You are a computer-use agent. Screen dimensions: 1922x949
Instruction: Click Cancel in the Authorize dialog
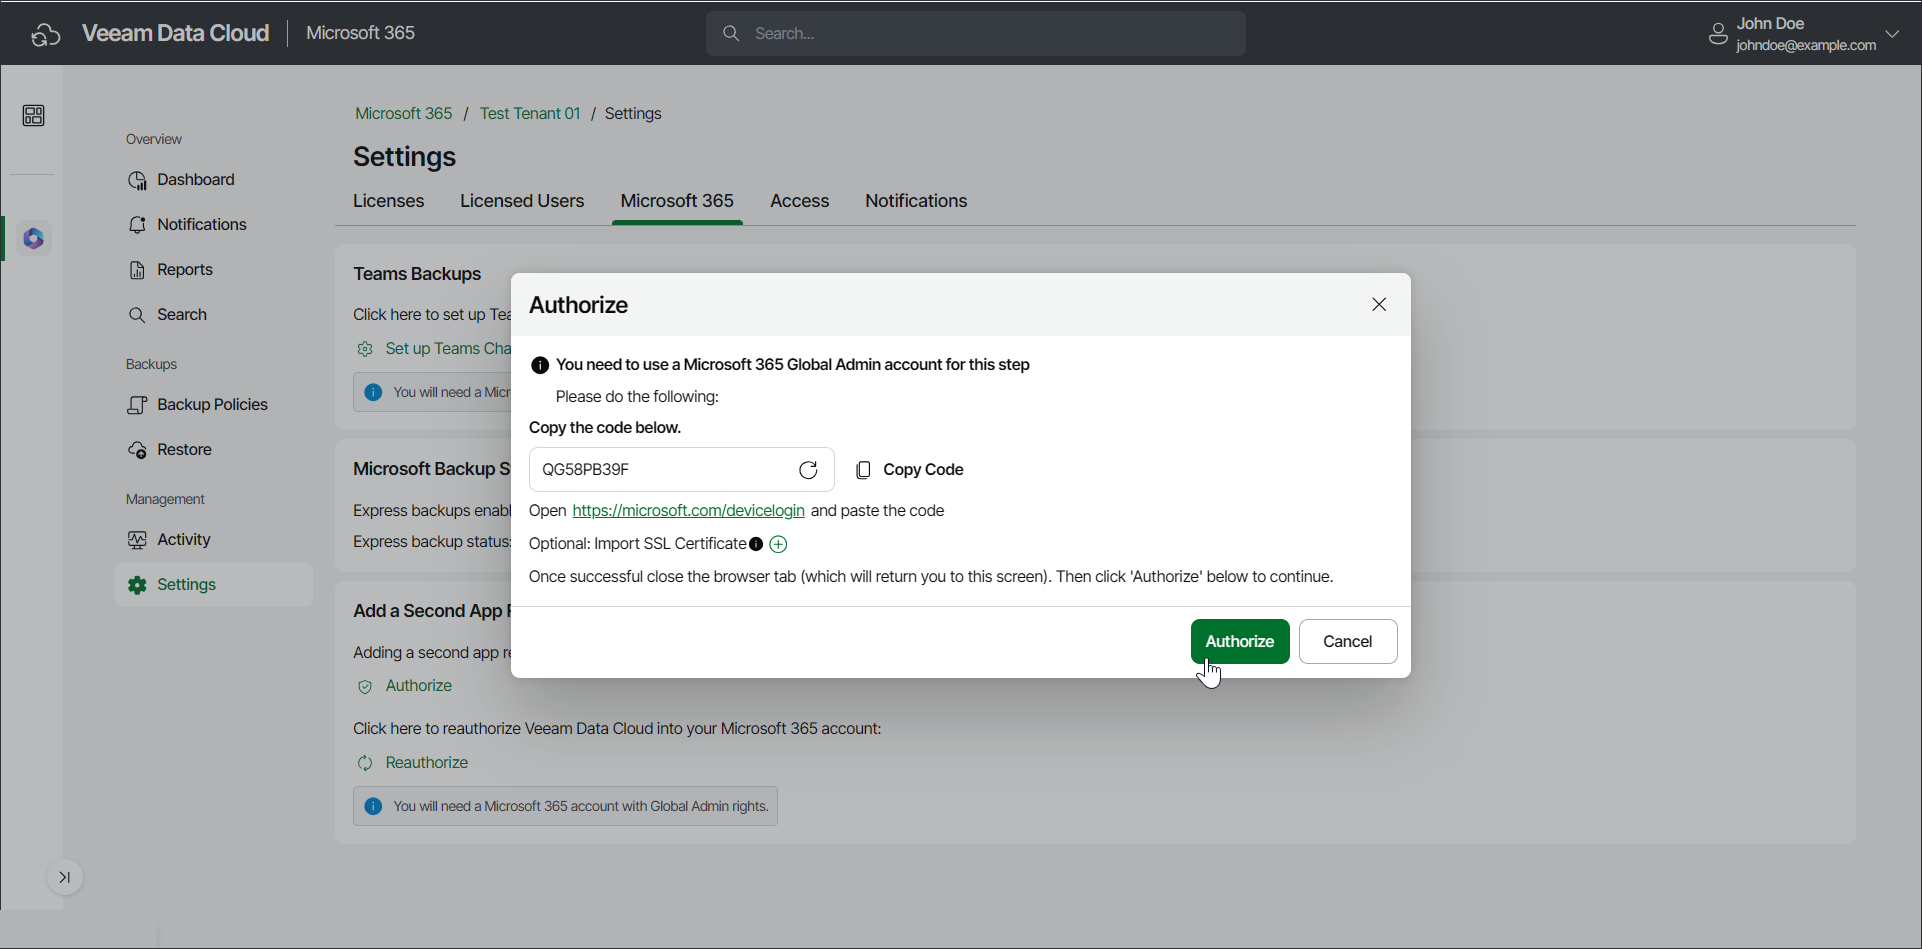pyautogui.click(x=1348, y=642)
